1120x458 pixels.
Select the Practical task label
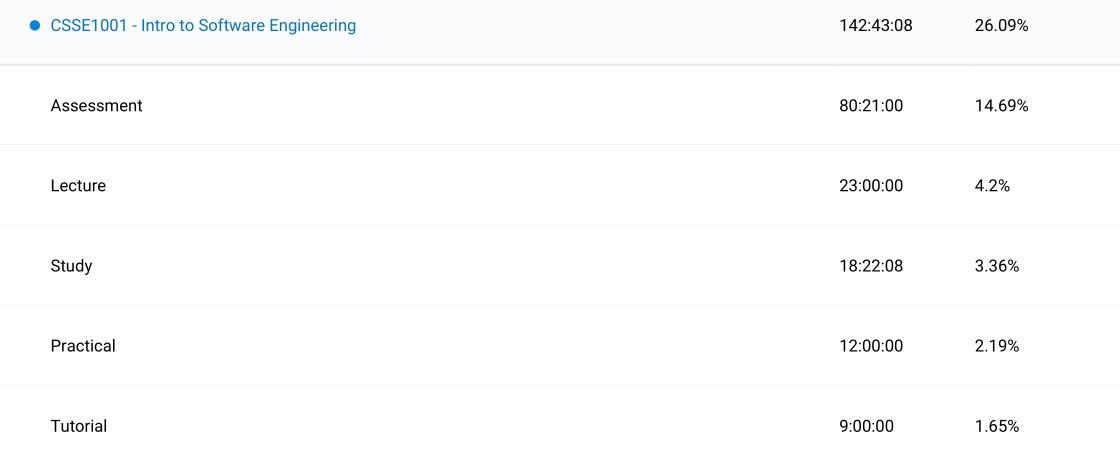[x=83, y=346]
